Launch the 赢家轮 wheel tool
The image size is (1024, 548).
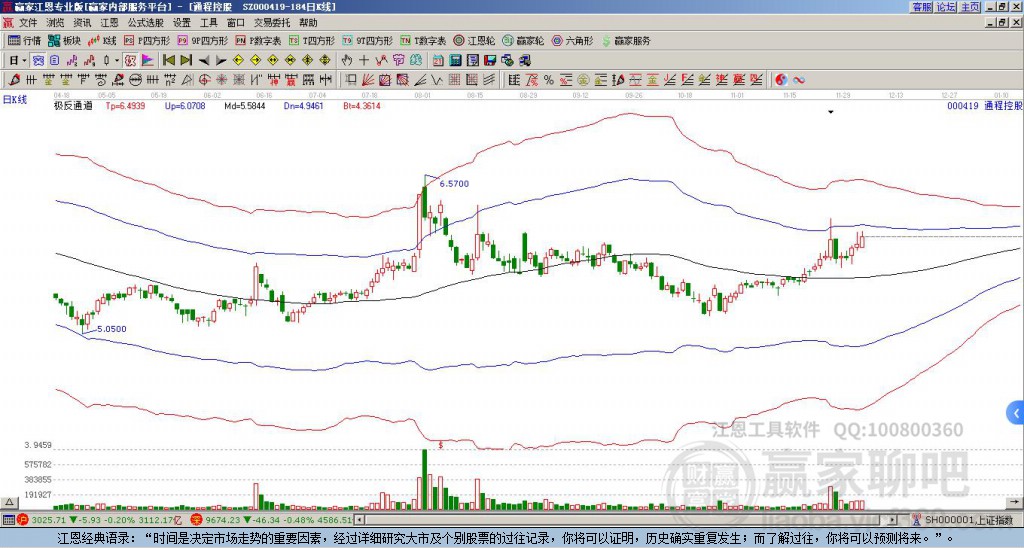(523, 40)
